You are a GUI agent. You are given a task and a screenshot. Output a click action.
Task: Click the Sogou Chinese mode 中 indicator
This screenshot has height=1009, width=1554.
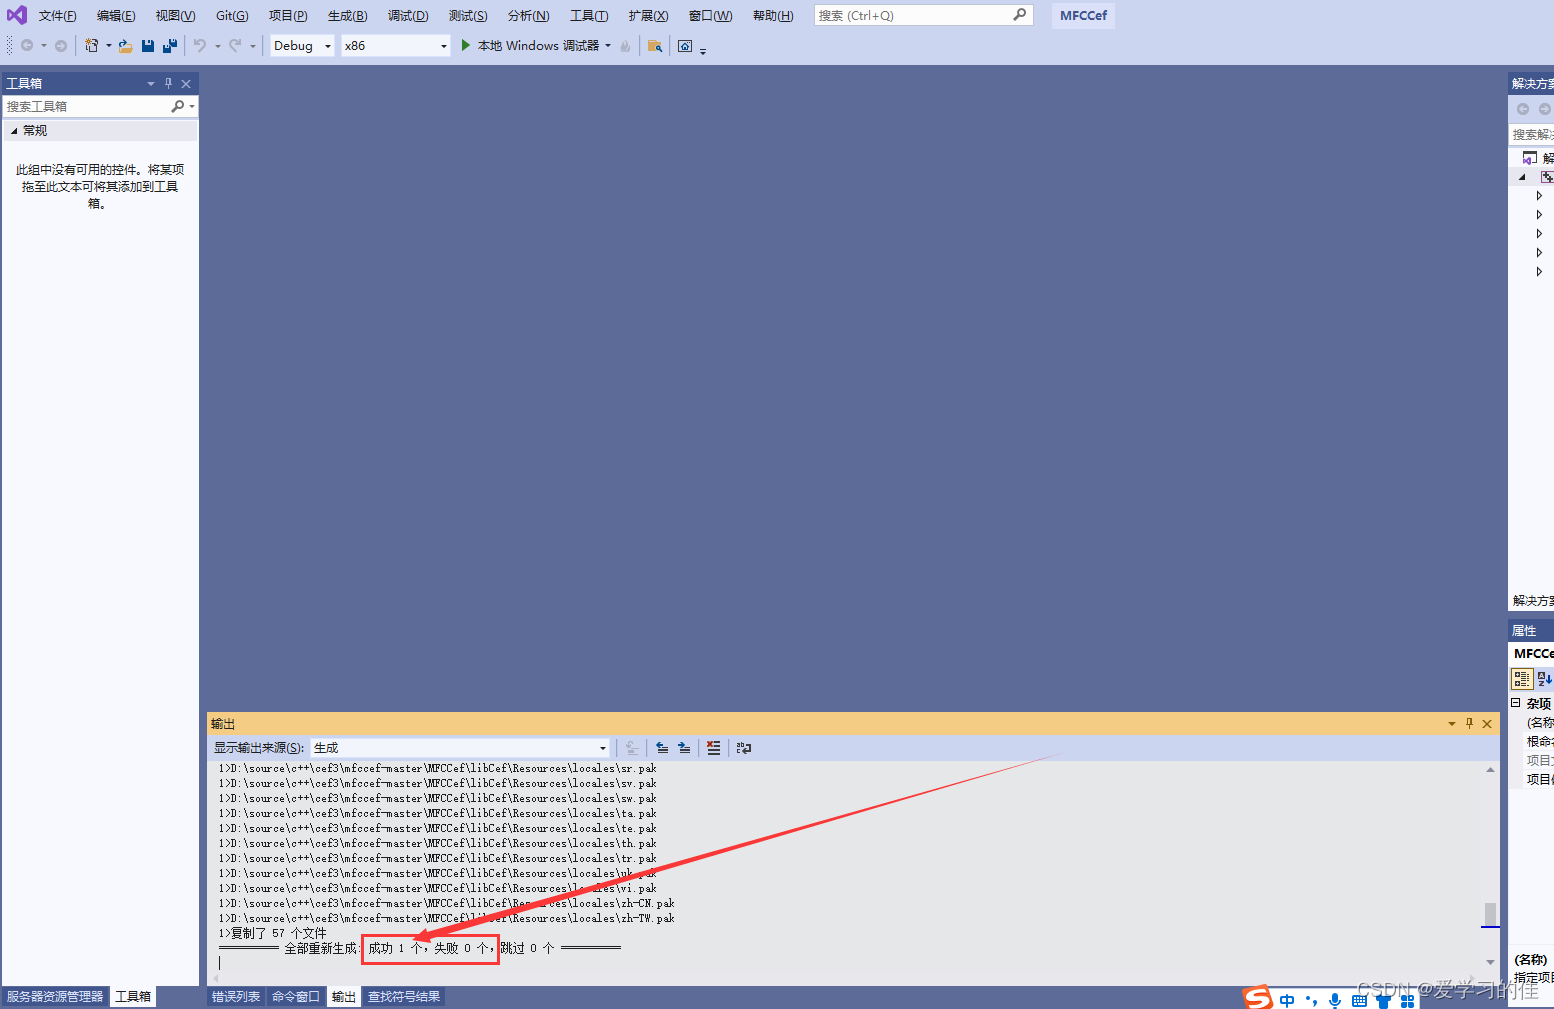point(1287,1000)
